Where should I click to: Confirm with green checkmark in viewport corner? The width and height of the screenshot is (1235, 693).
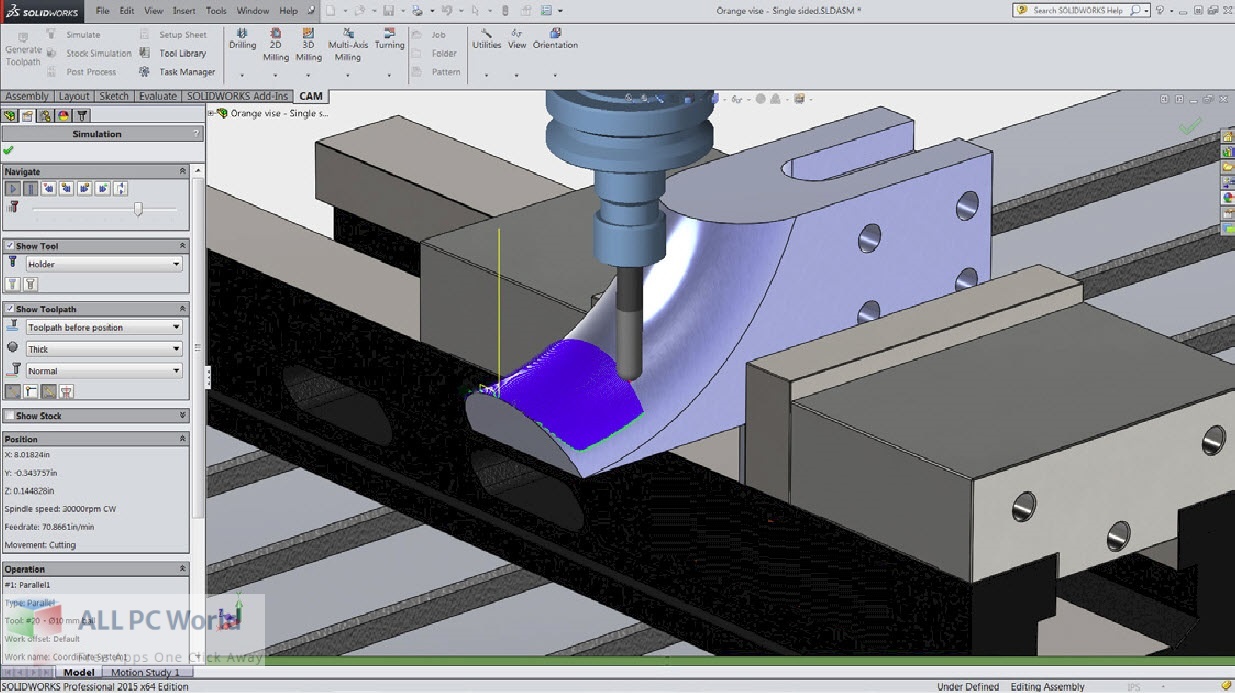[1189, 127]
